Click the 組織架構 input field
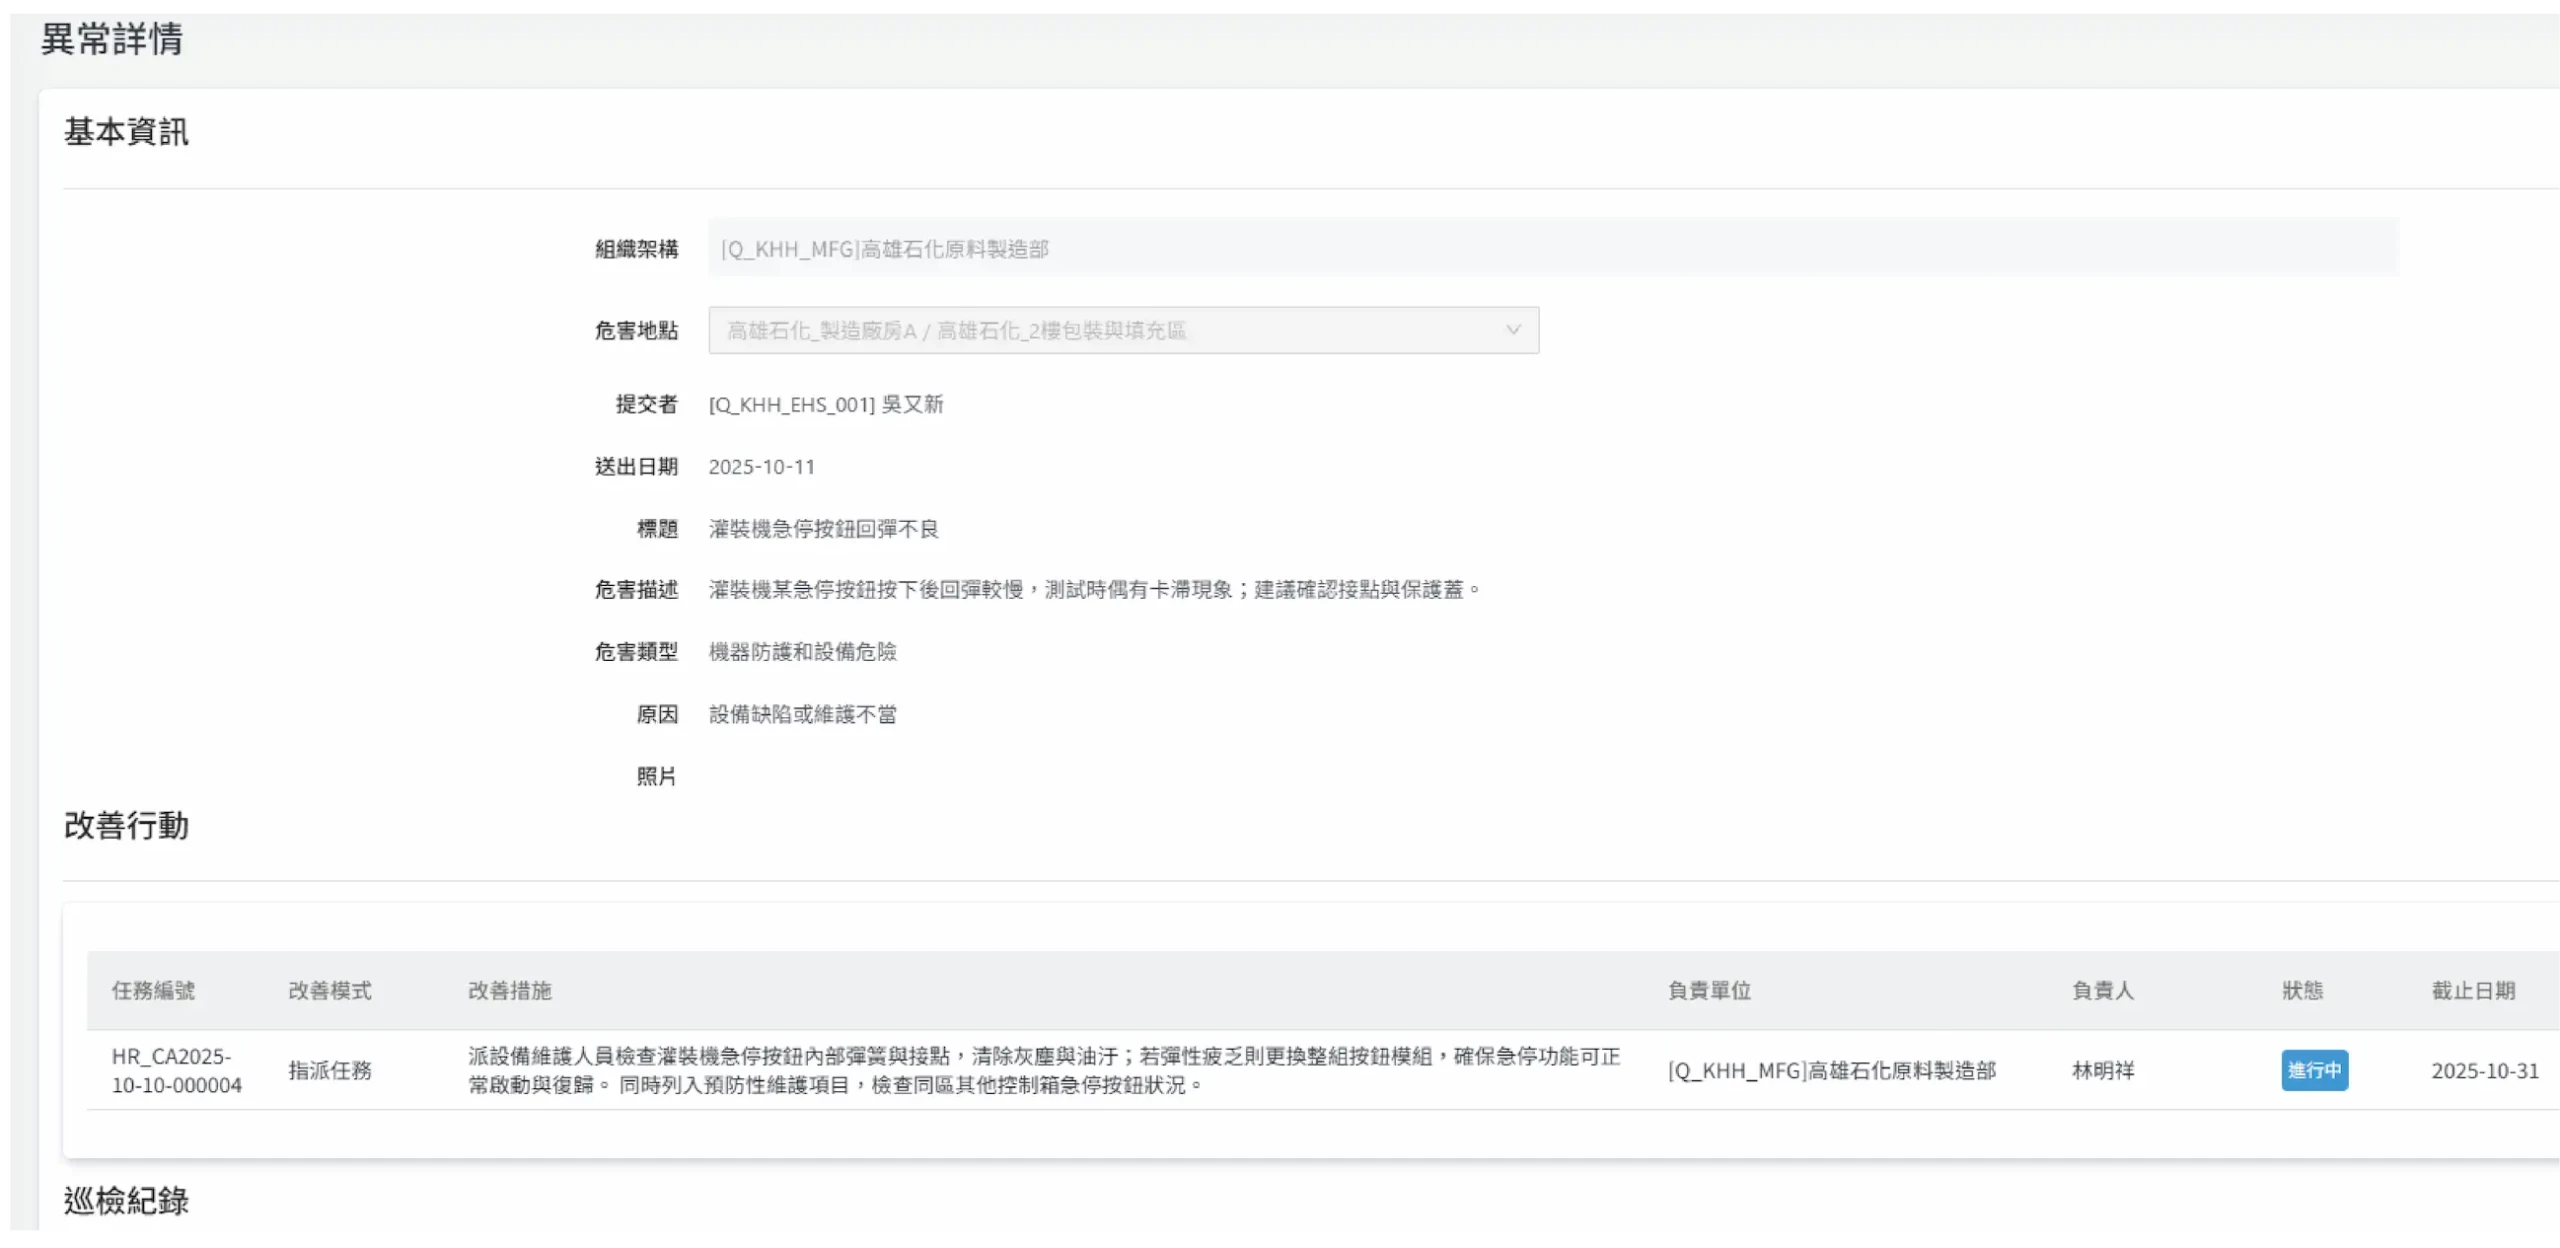The image size is (2560, 1248). pos(1552,248)
